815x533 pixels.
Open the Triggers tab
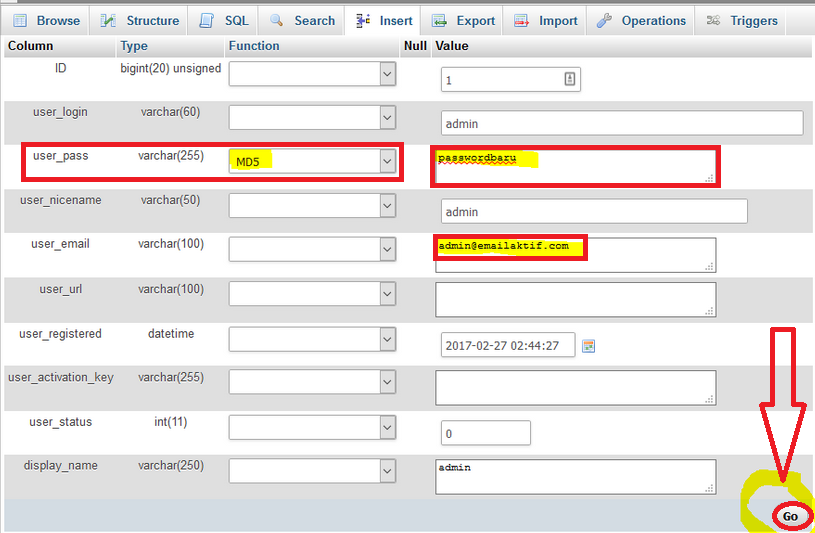pyautogui.click(x=741, y=21)
